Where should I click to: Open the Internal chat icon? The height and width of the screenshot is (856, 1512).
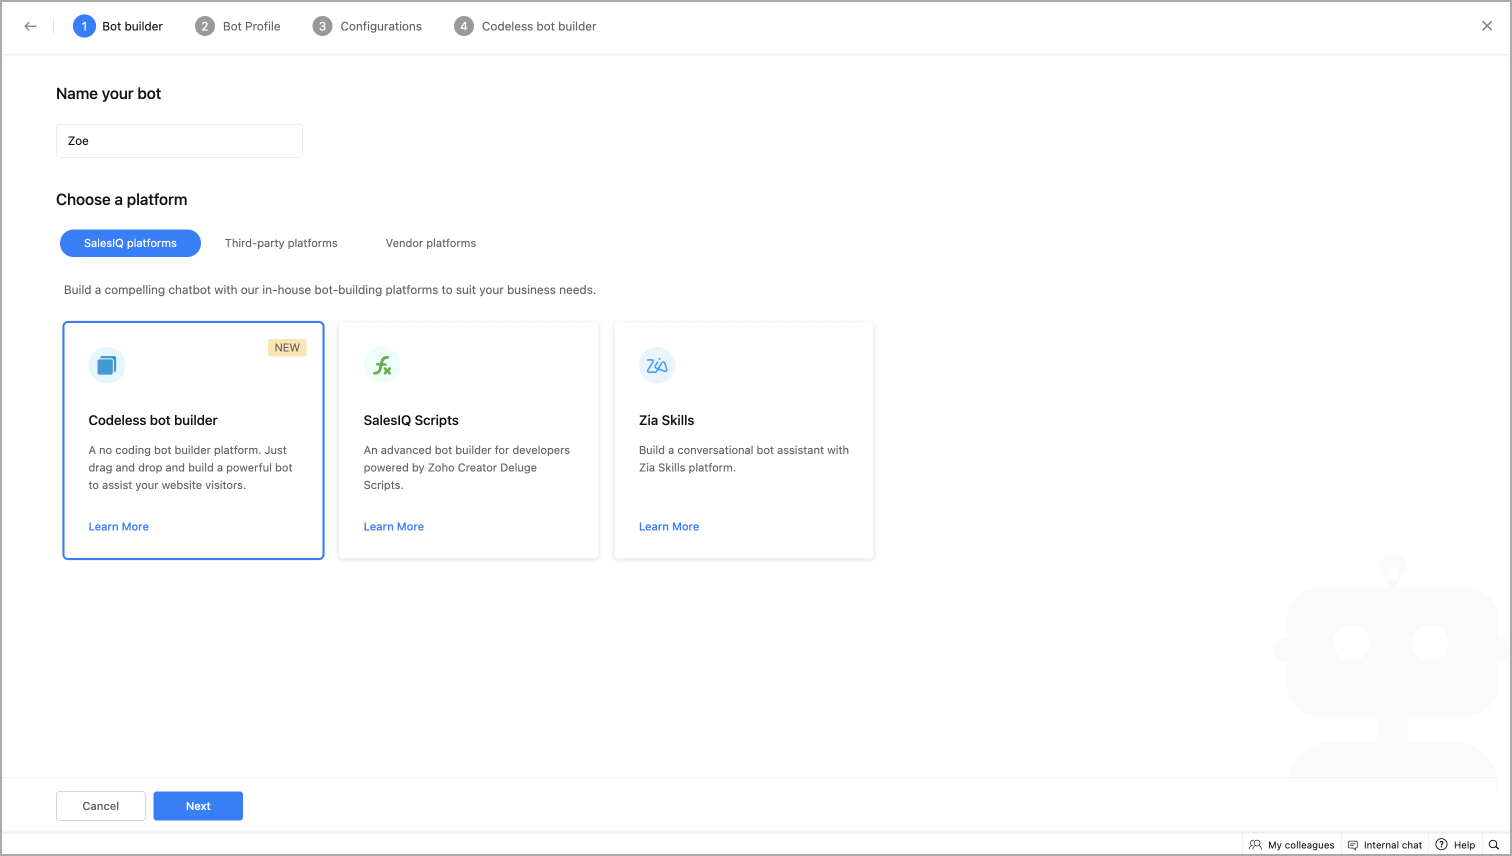[x=1353, y=845]
